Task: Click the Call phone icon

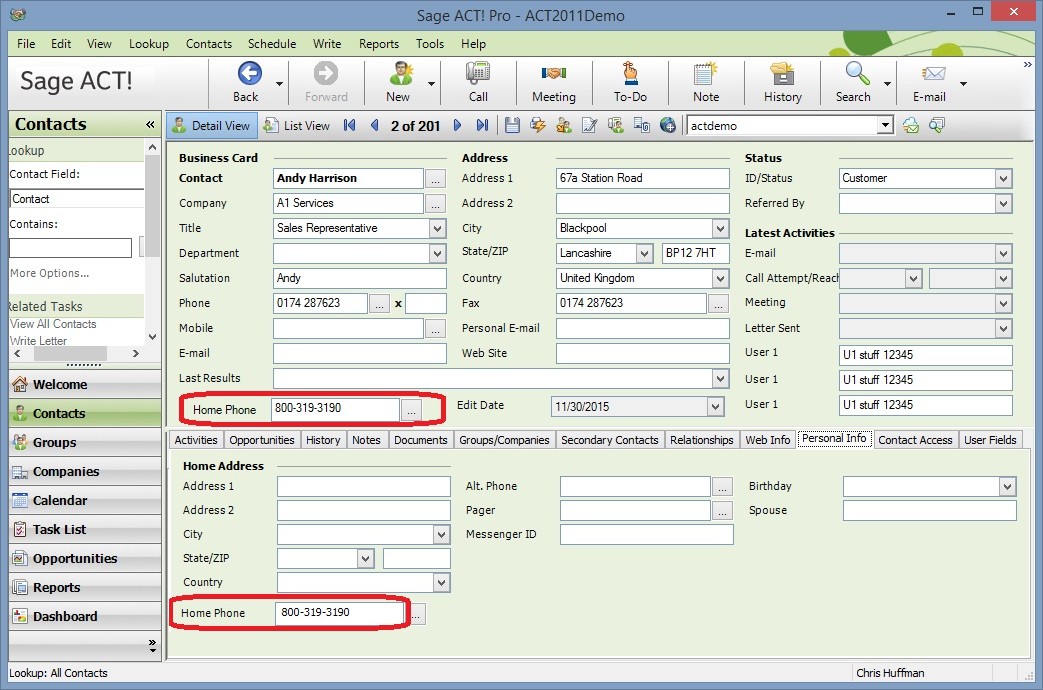Action: tap(478, 73)
